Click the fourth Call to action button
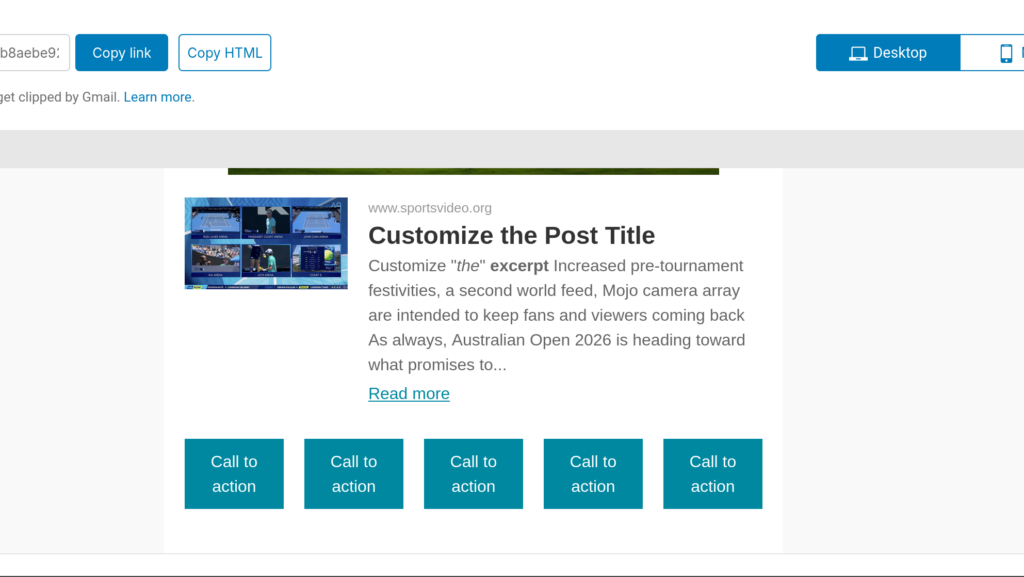This screenshot has height=577, width=1024. coord(593,474)
